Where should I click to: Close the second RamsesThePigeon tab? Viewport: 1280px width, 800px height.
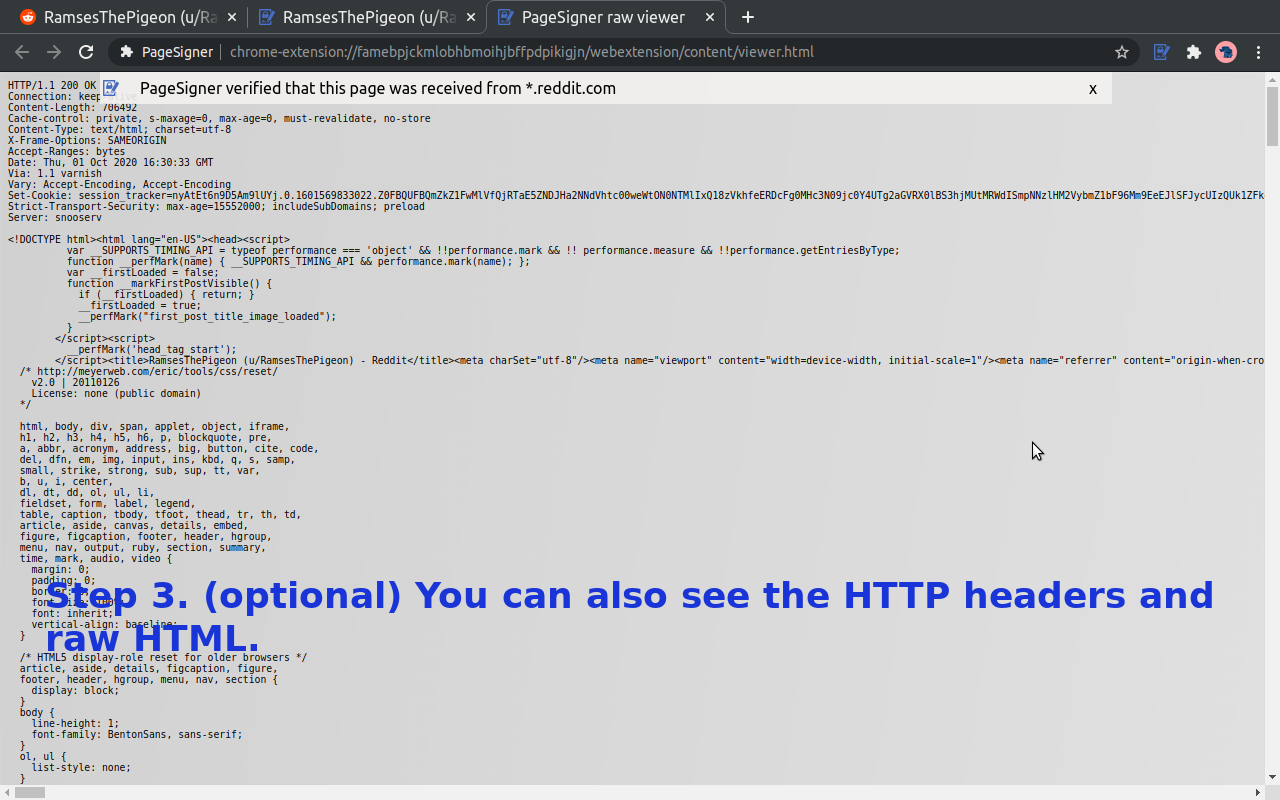point(471,17)
